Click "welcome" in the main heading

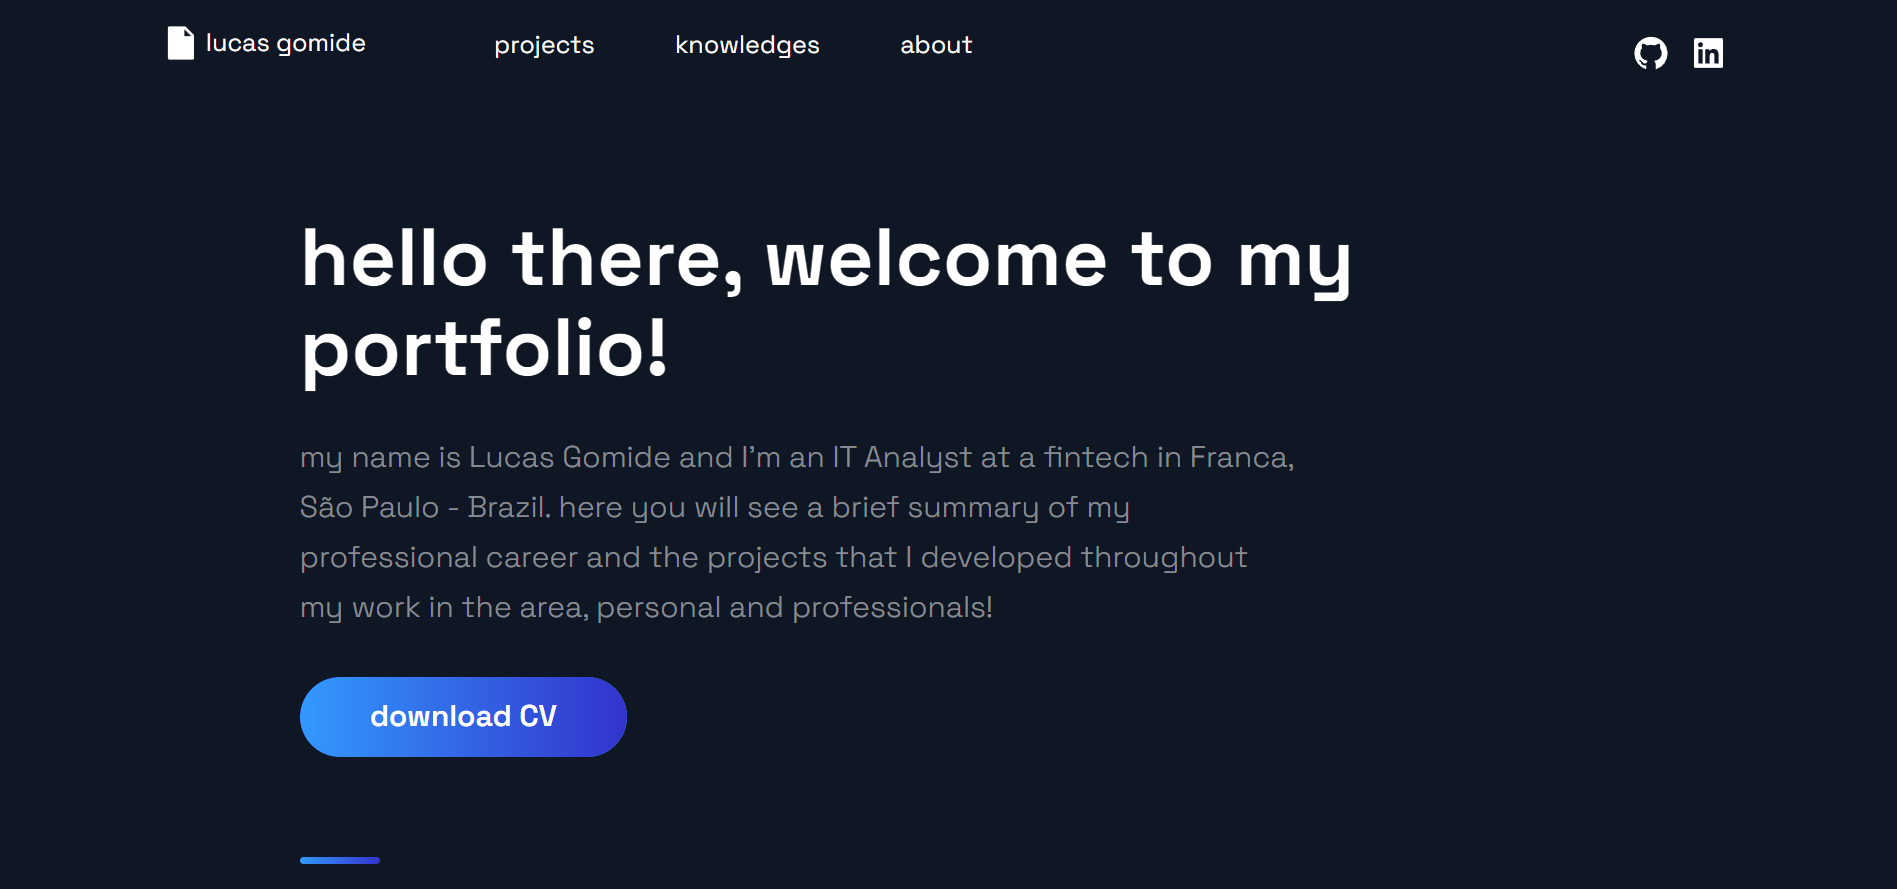pyautogui.click(x=936, y=260)
